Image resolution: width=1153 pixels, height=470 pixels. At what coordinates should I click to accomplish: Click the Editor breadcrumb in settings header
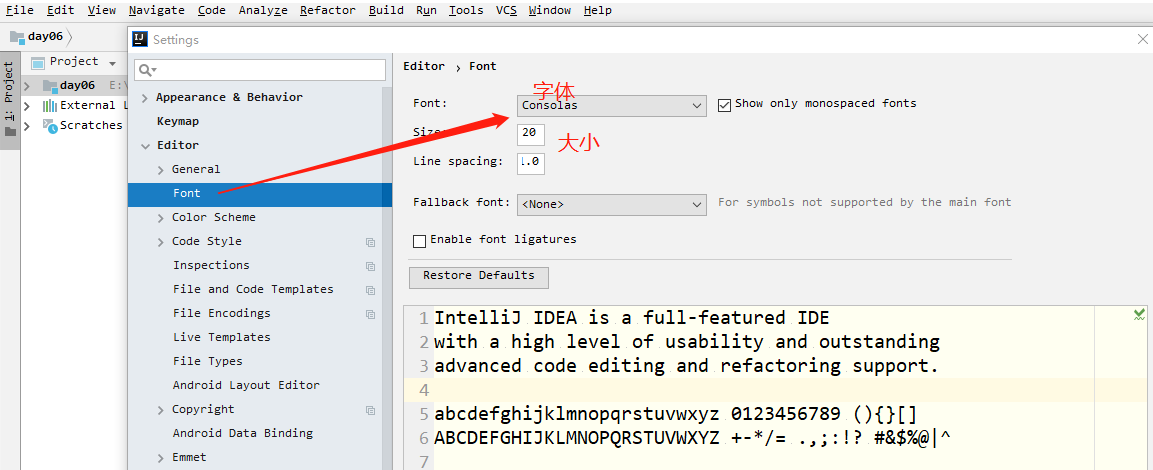click(424, 66)
